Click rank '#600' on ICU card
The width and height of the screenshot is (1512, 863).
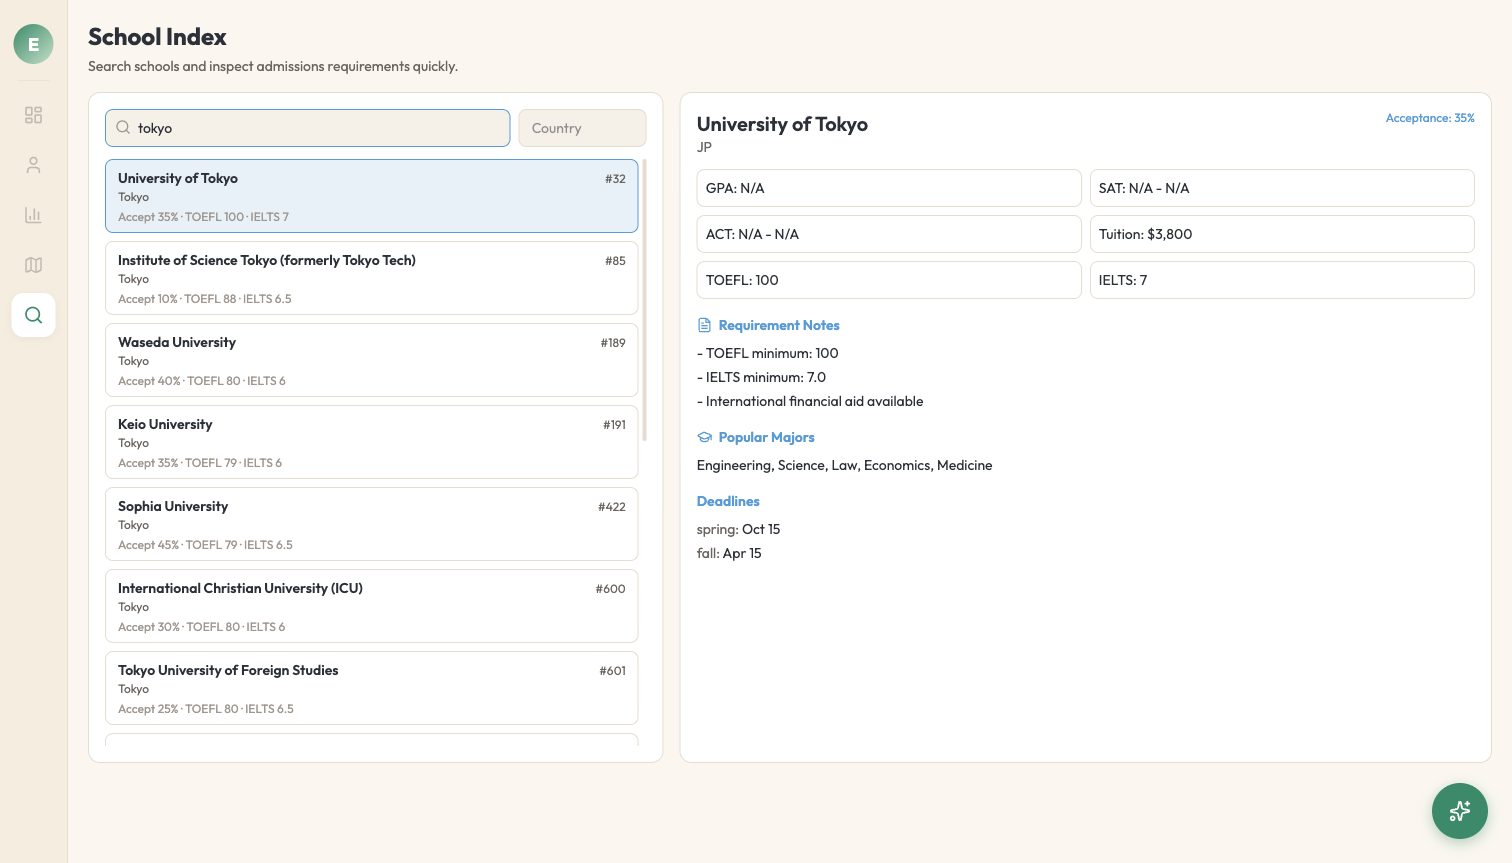coord(610,589)
